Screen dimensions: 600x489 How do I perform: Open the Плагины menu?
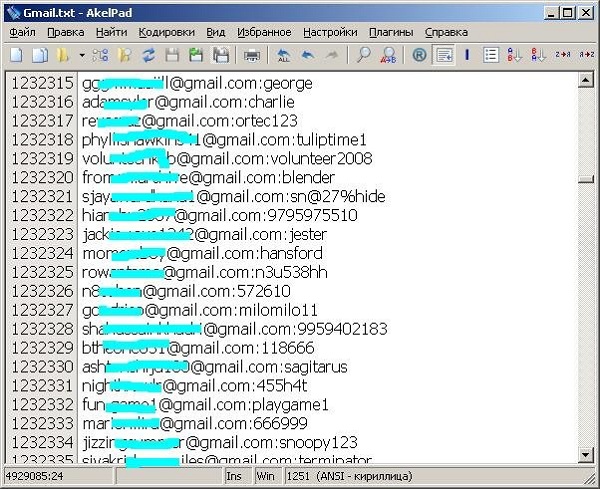tap(391, 33)
